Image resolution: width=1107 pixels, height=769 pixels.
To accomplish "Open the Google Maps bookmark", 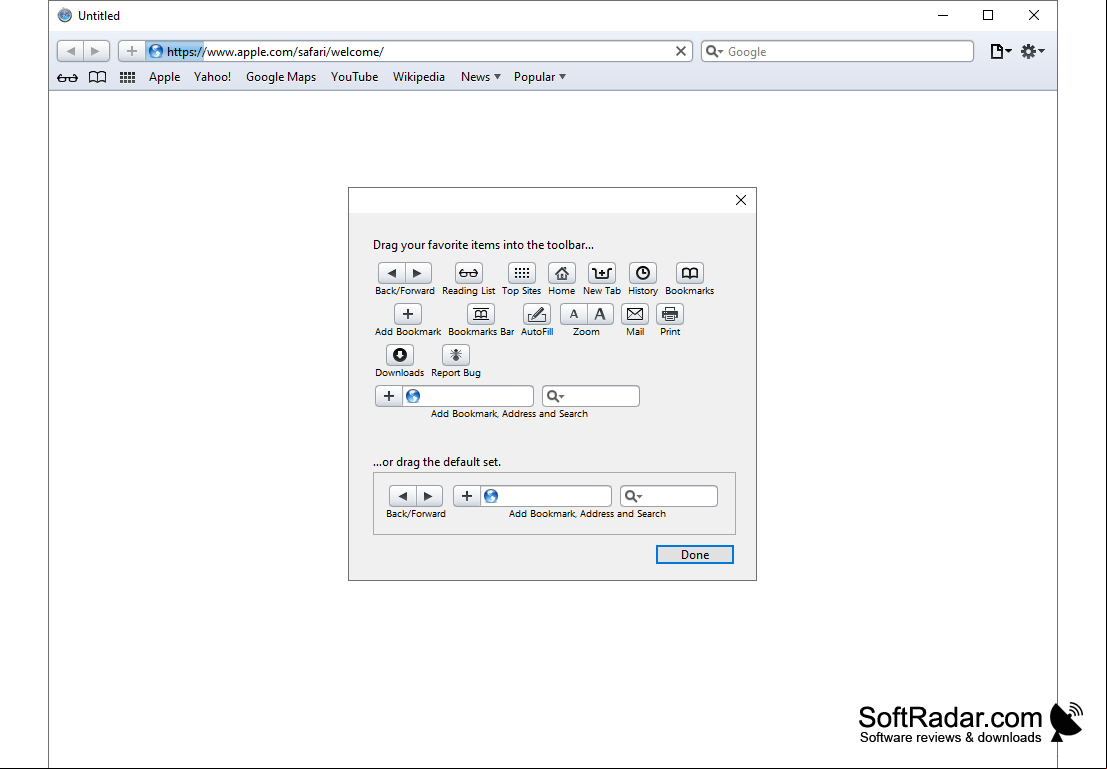I will coord(281,77).
